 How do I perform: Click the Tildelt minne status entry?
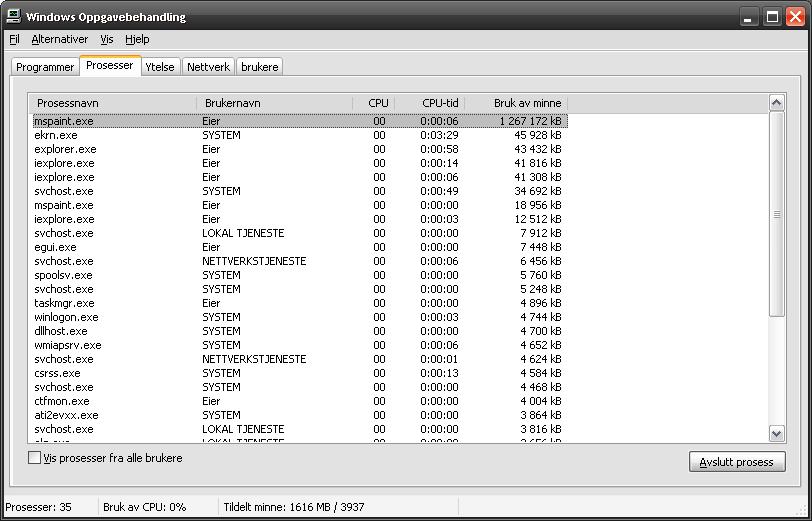tap(294, 507)
